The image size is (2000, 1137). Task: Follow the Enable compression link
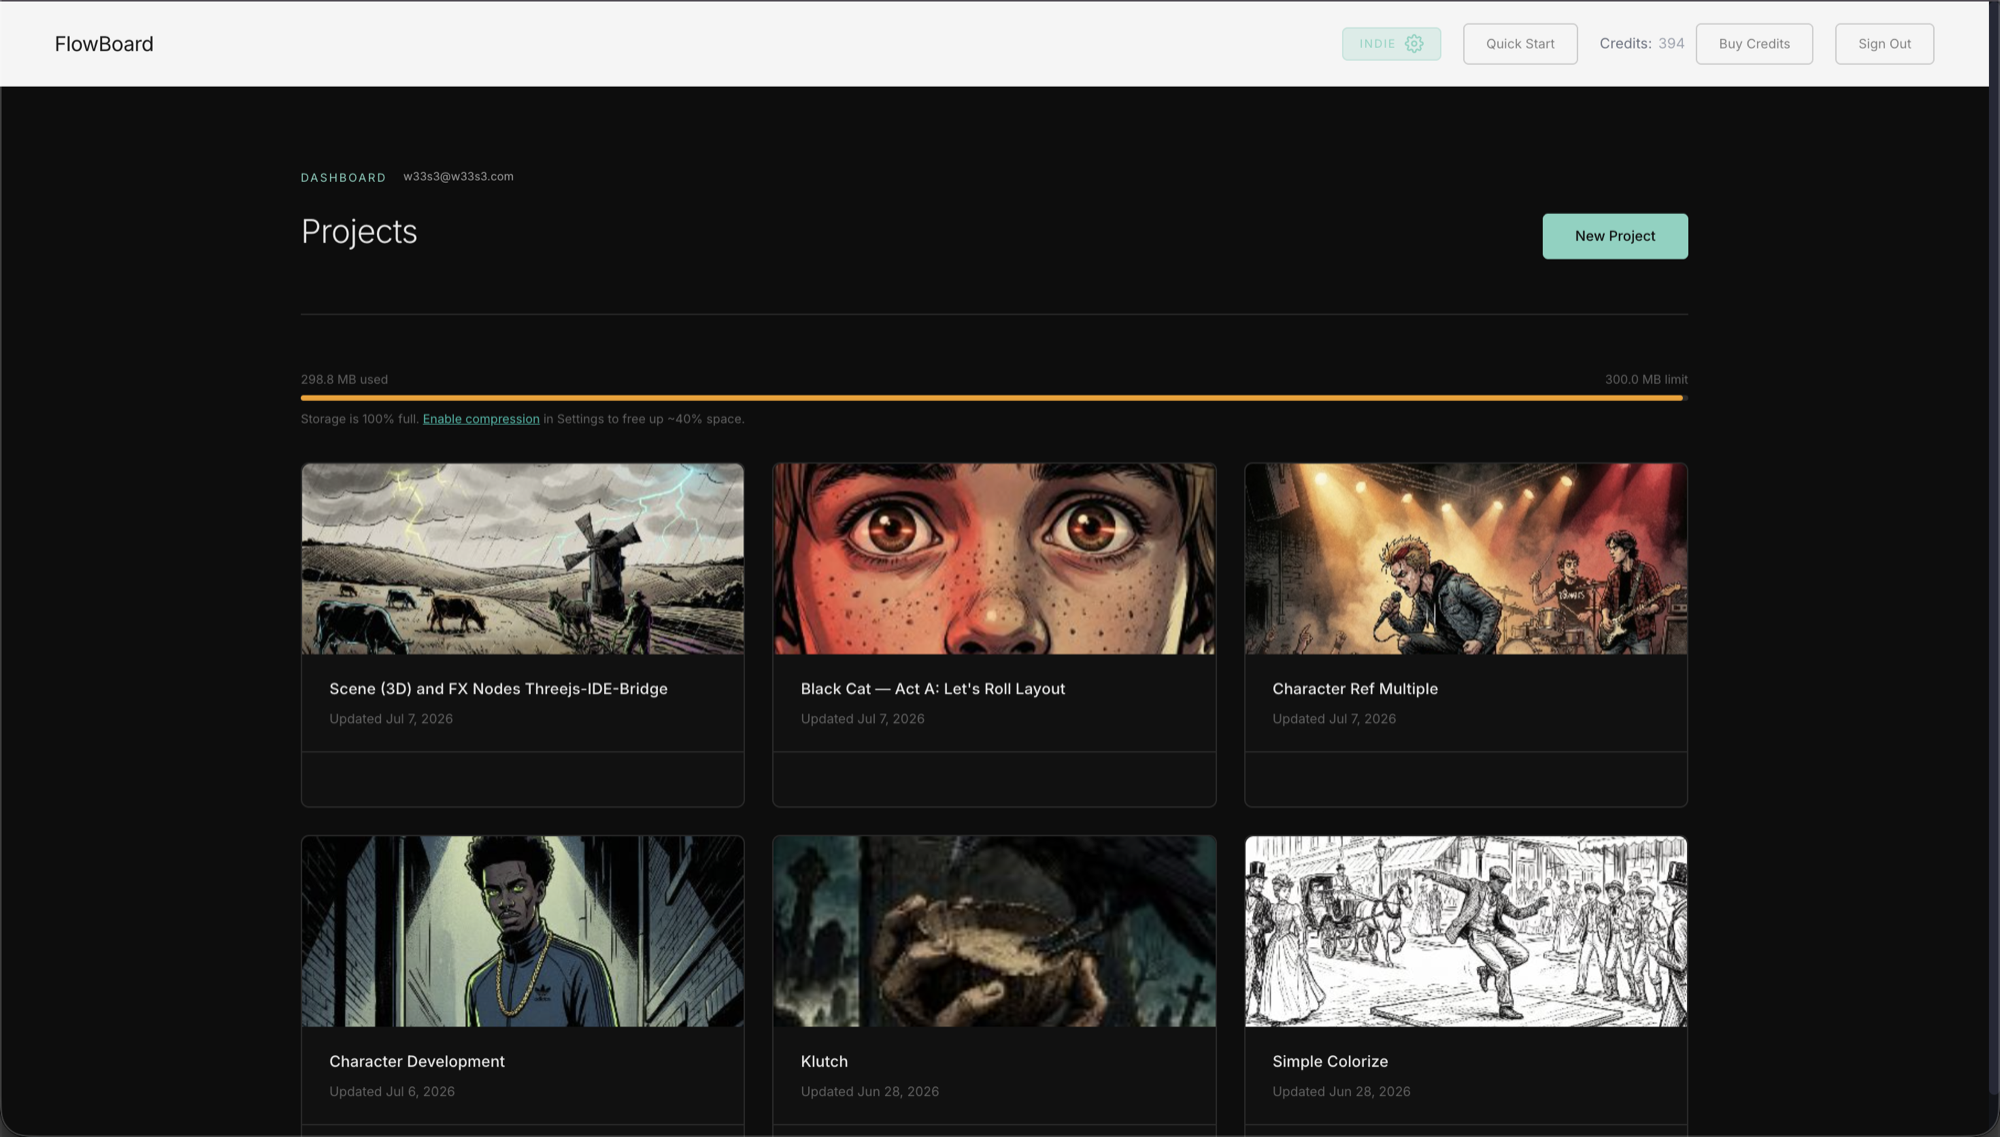(x=481, y=419)
